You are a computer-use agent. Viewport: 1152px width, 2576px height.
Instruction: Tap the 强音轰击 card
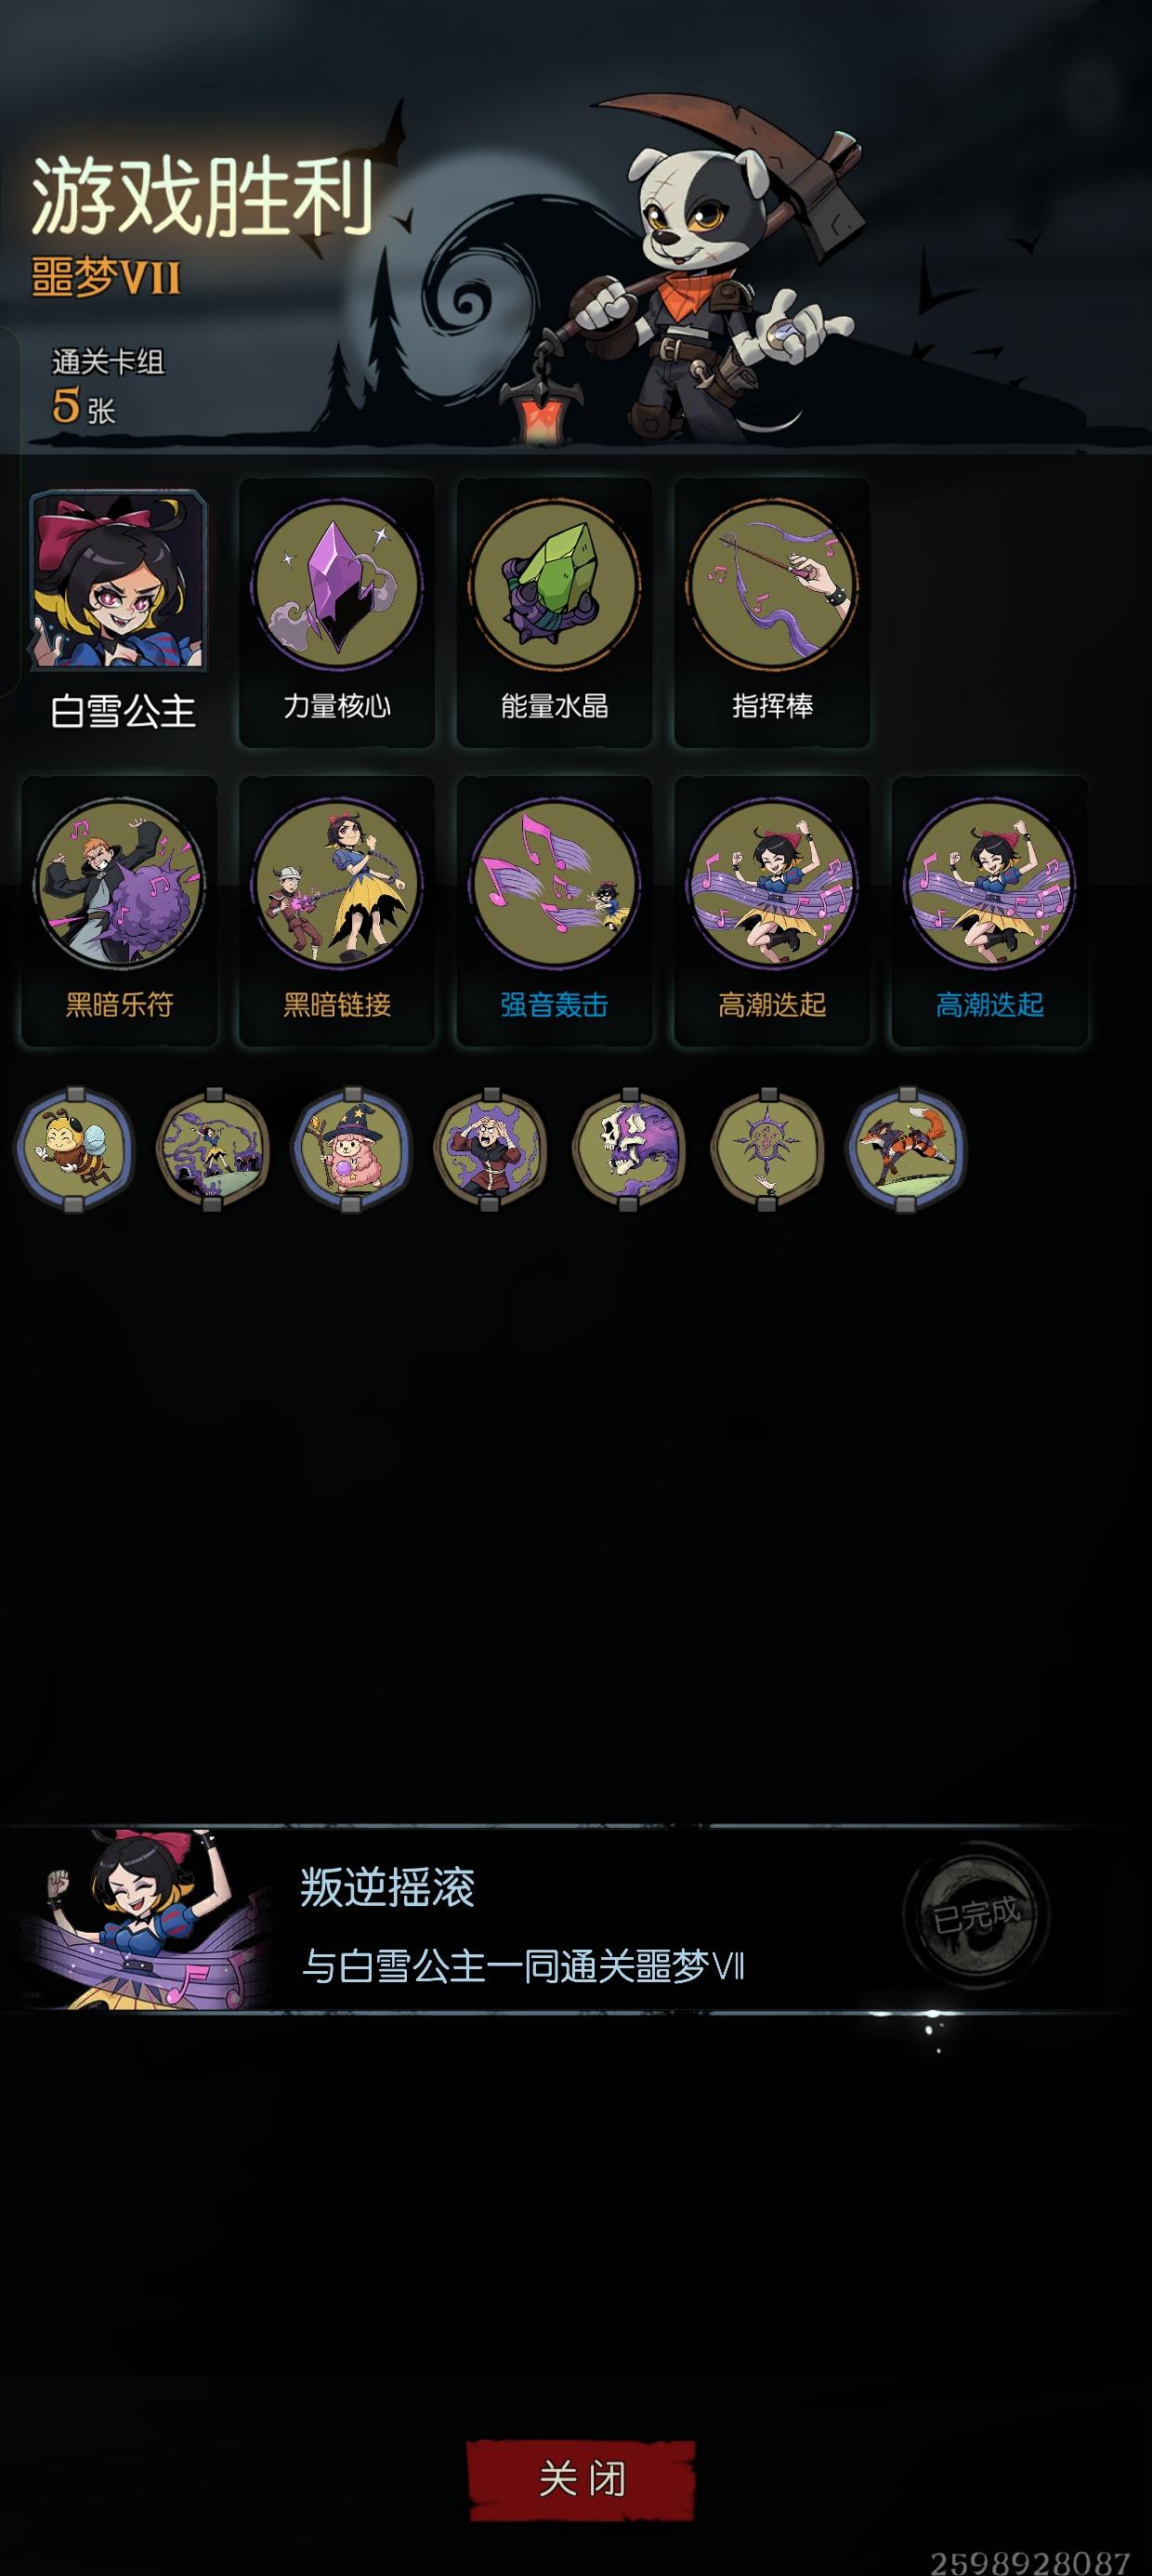554,911
